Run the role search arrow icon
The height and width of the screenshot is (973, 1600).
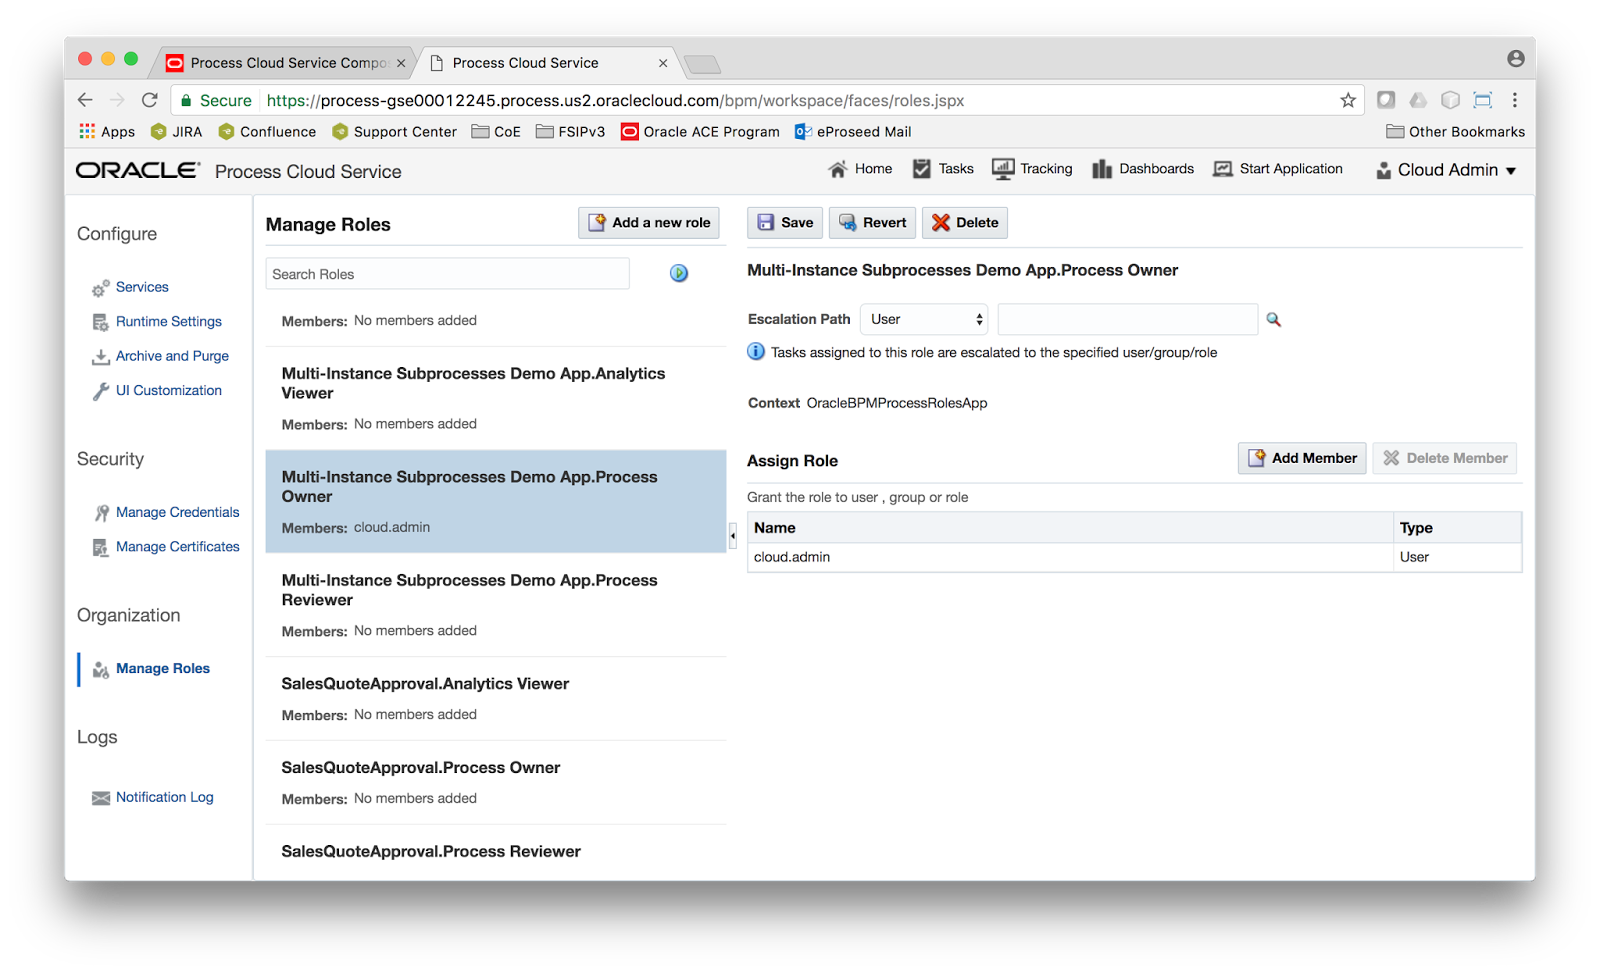[x=679, y=273]
